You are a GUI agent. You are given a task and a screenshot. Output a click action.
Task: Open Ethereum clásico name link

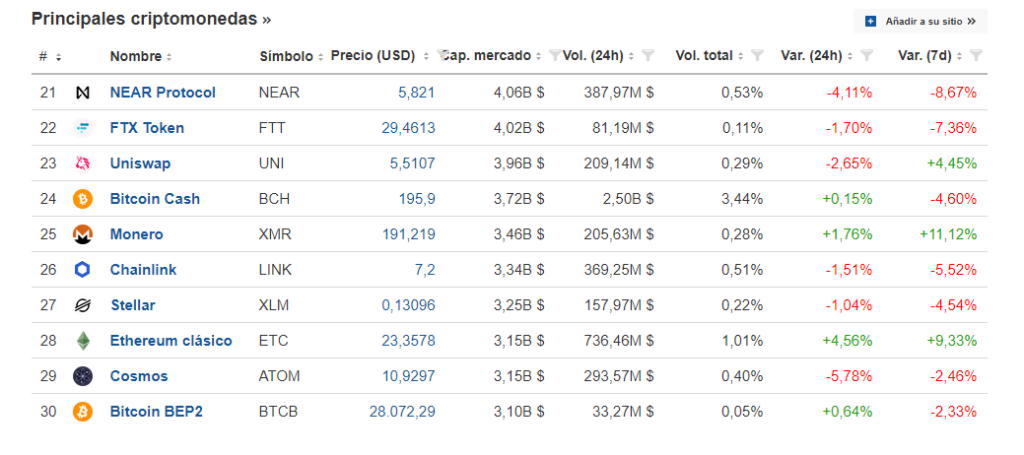tap(171, 341)
